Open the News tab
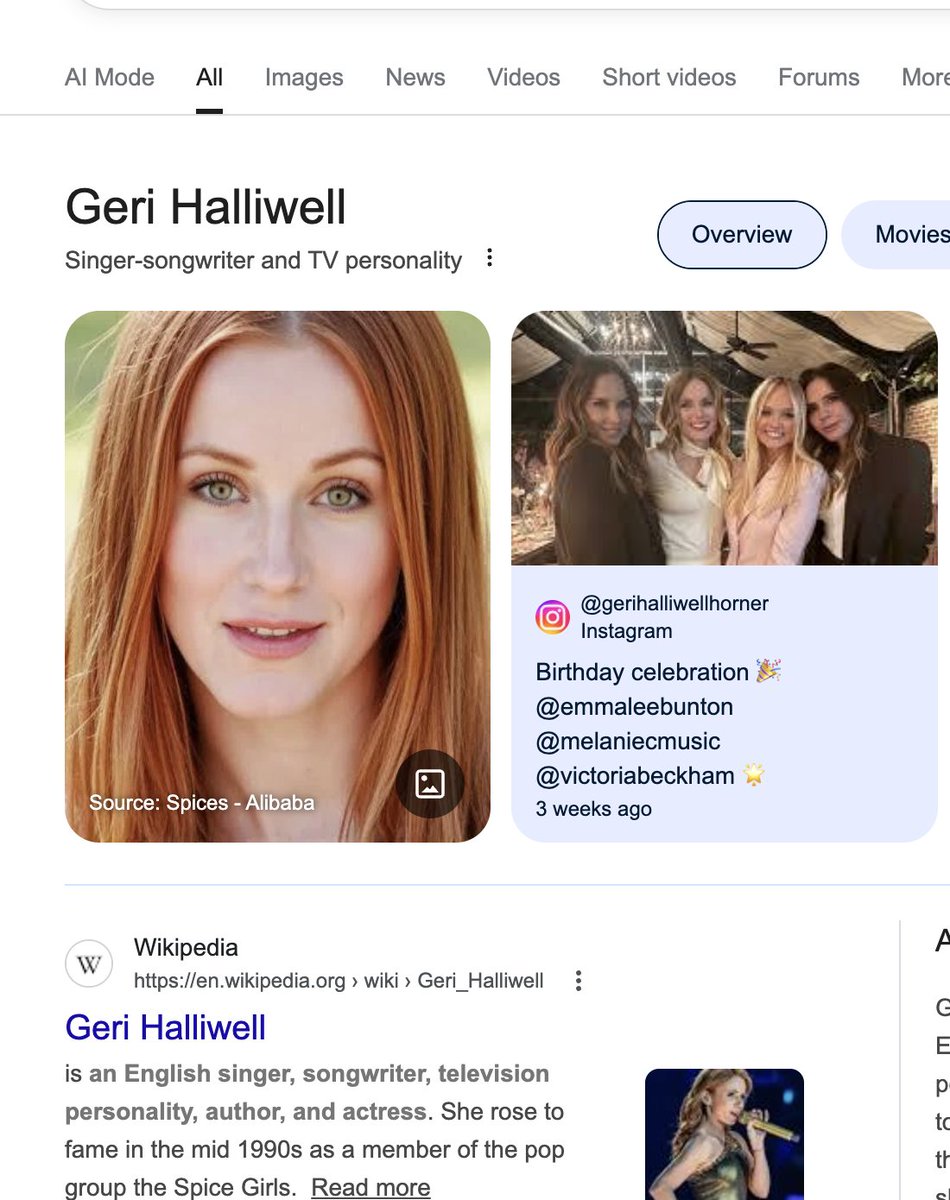This screenshot has height=1200, width=950. tap(415, 78)
